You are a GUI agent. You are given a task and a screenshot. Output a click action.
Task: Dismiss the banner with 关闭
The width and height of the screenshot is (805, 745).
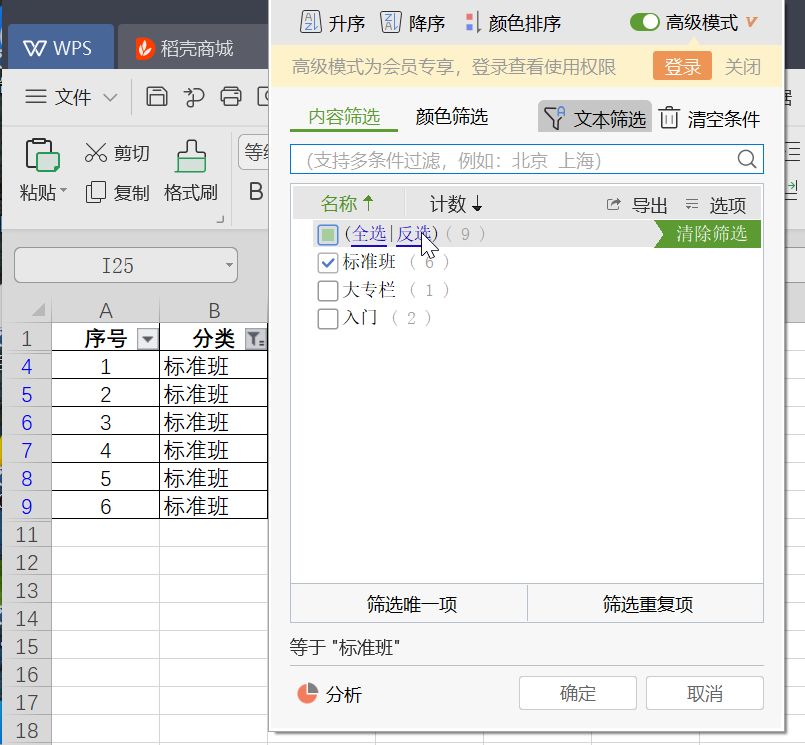(742, 66)
